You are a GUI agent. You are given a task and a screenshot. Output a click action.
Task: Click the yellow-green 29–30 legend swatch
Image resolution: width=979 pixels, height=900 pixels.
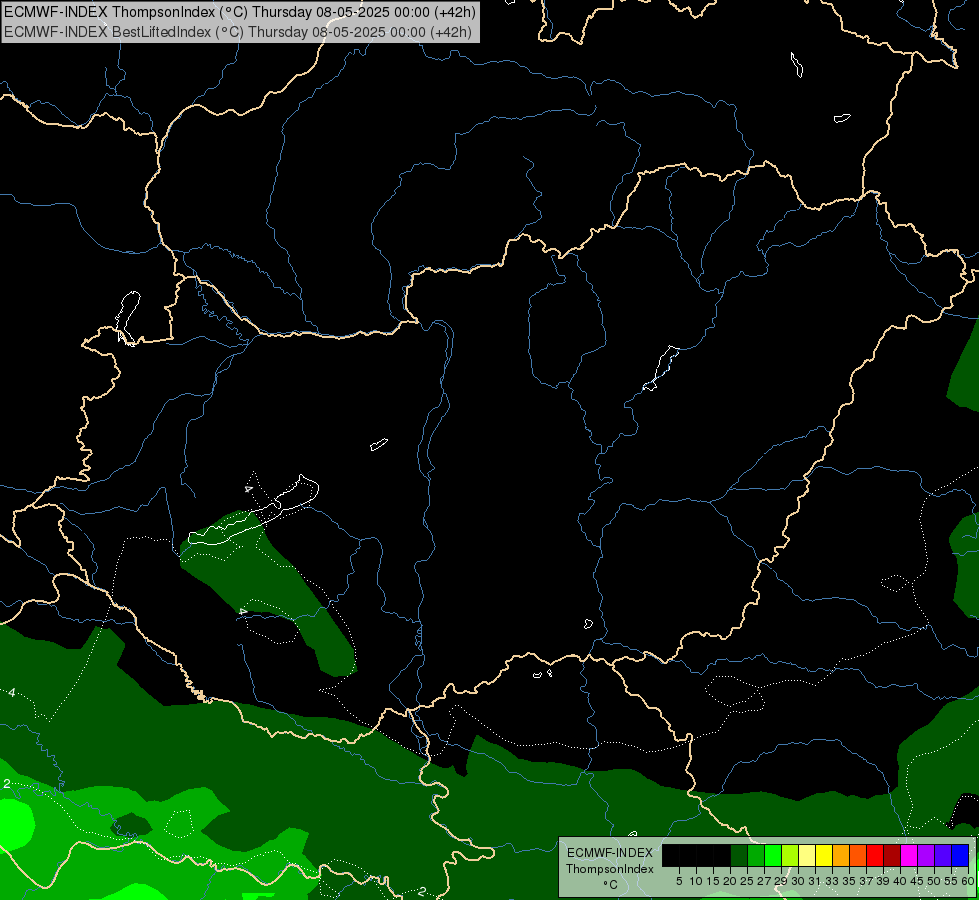click(790, 855)
